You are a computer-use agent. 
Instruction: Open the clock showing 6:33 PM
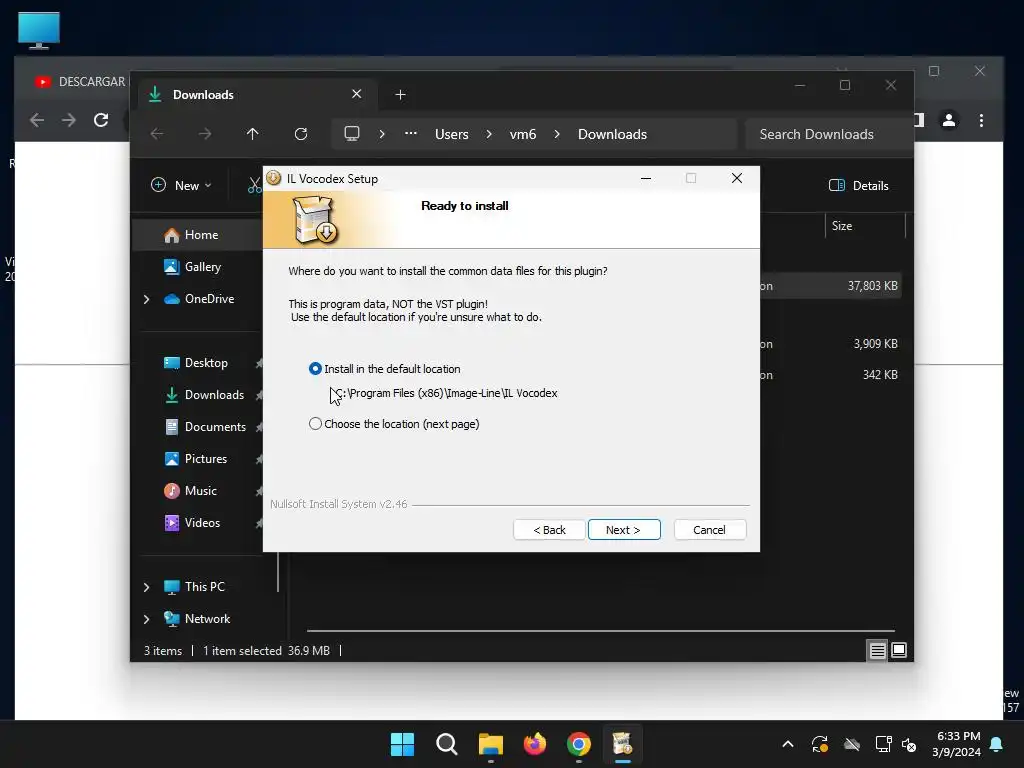pyautogui.click(x=957, y=744)
